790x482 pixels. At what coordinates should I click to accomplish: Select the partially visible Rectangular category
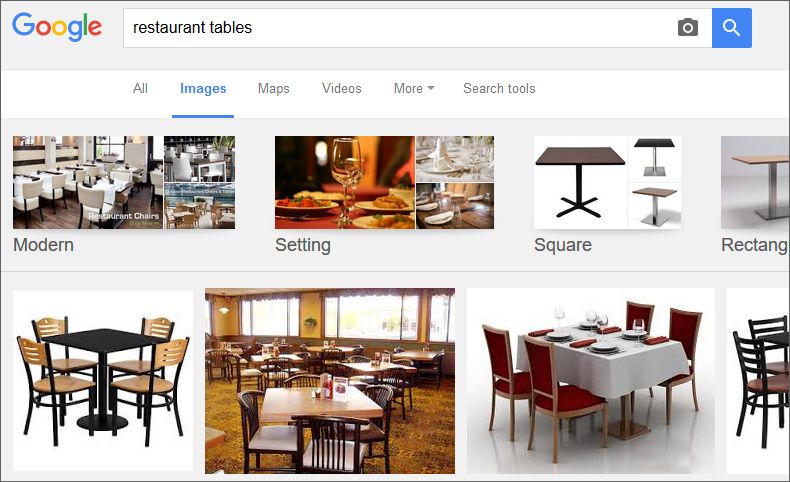point(755,245)
